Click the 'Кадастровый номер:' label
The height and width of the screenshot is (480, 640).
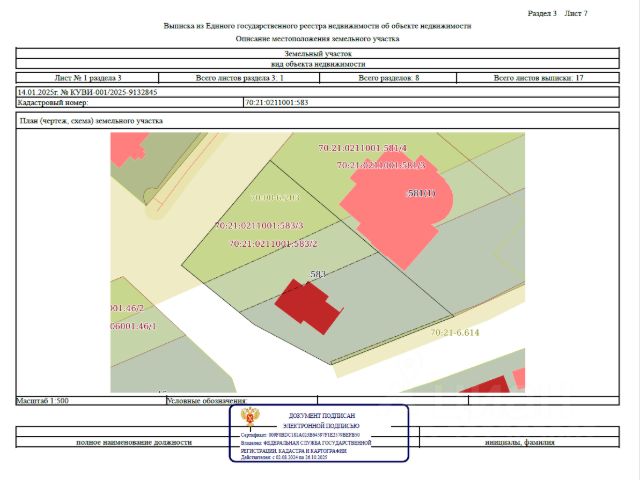53,102
